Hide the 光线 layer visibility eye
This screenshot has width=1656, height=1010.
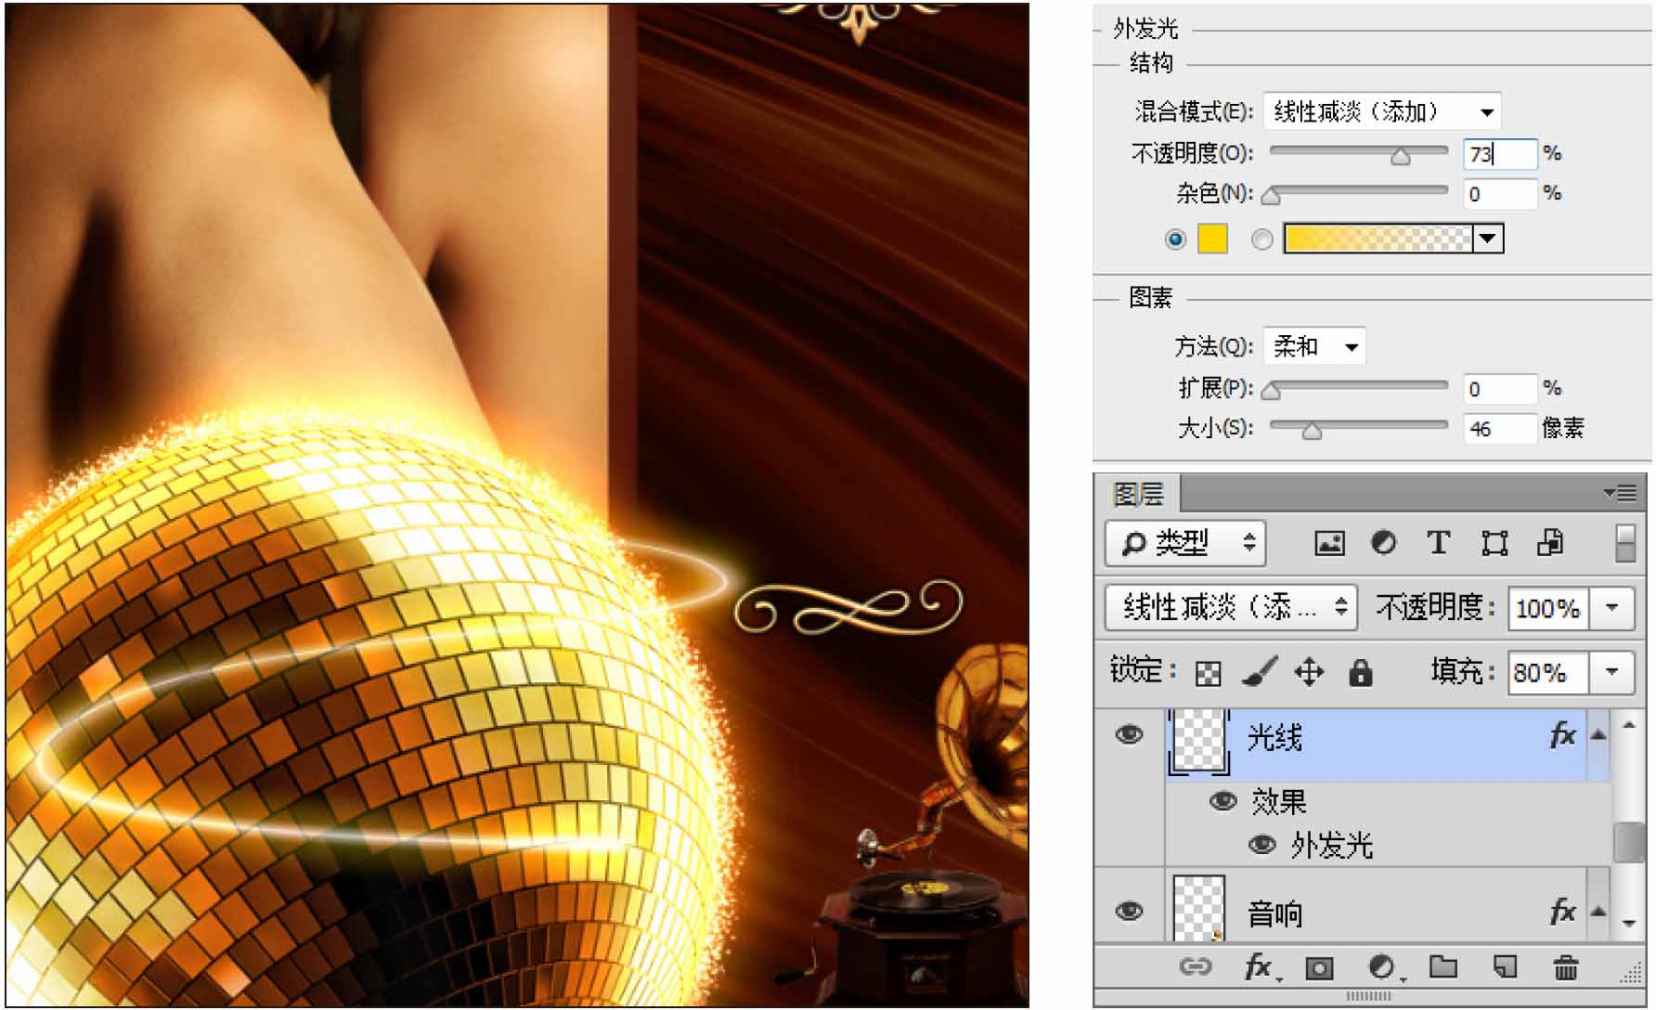click(1129, 735)
